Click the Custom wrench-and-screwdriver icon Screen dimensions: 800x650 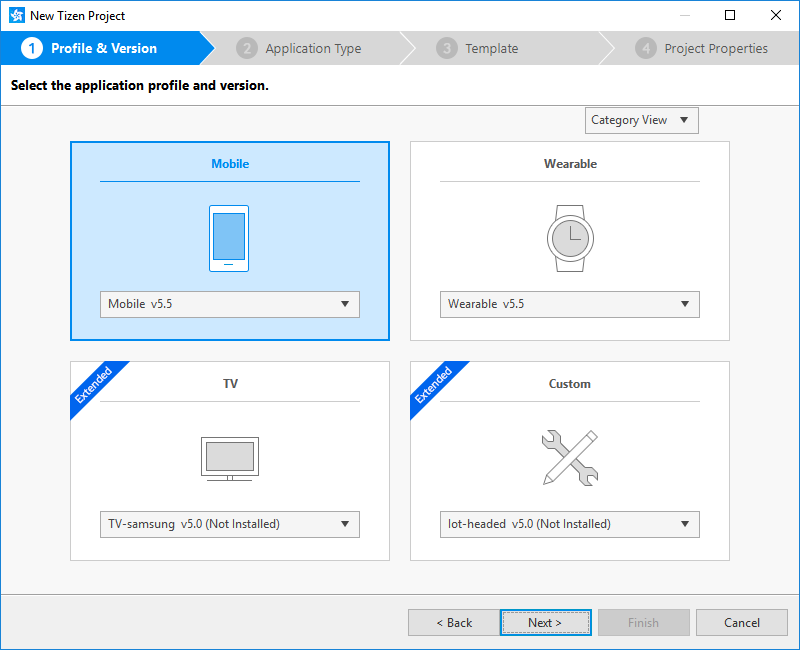(569, 458)
